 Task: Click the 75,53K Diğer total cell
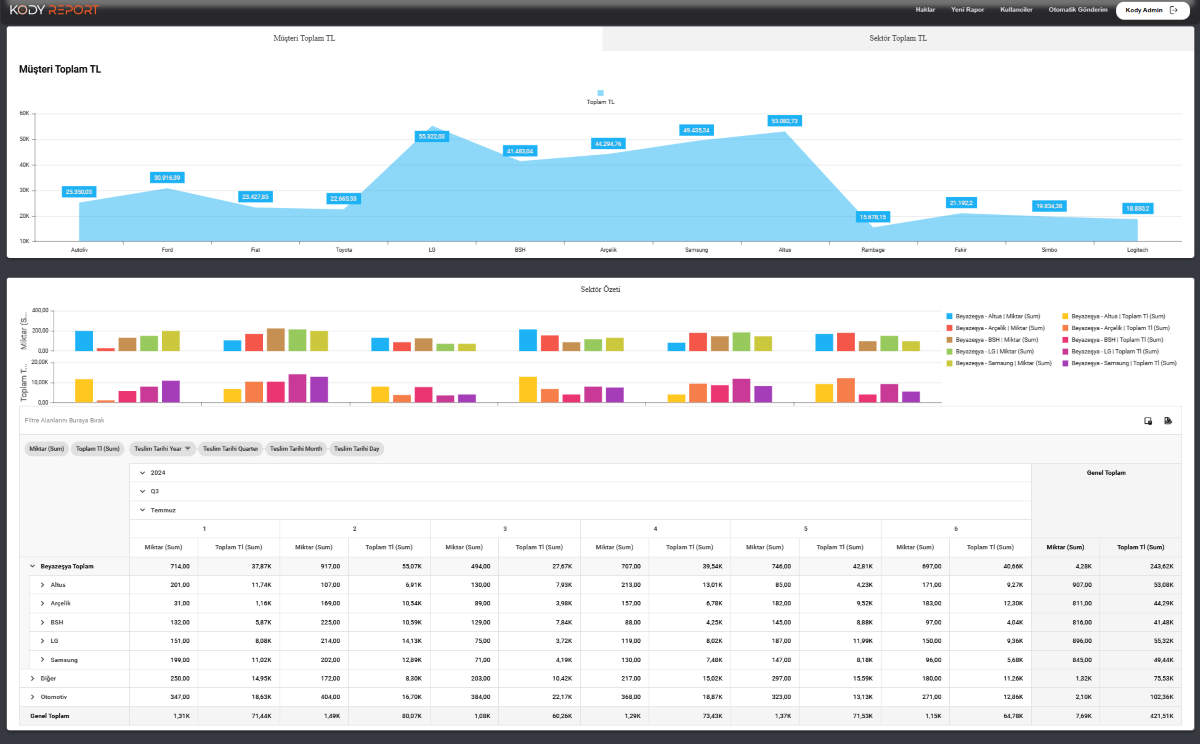(1140, 678)
